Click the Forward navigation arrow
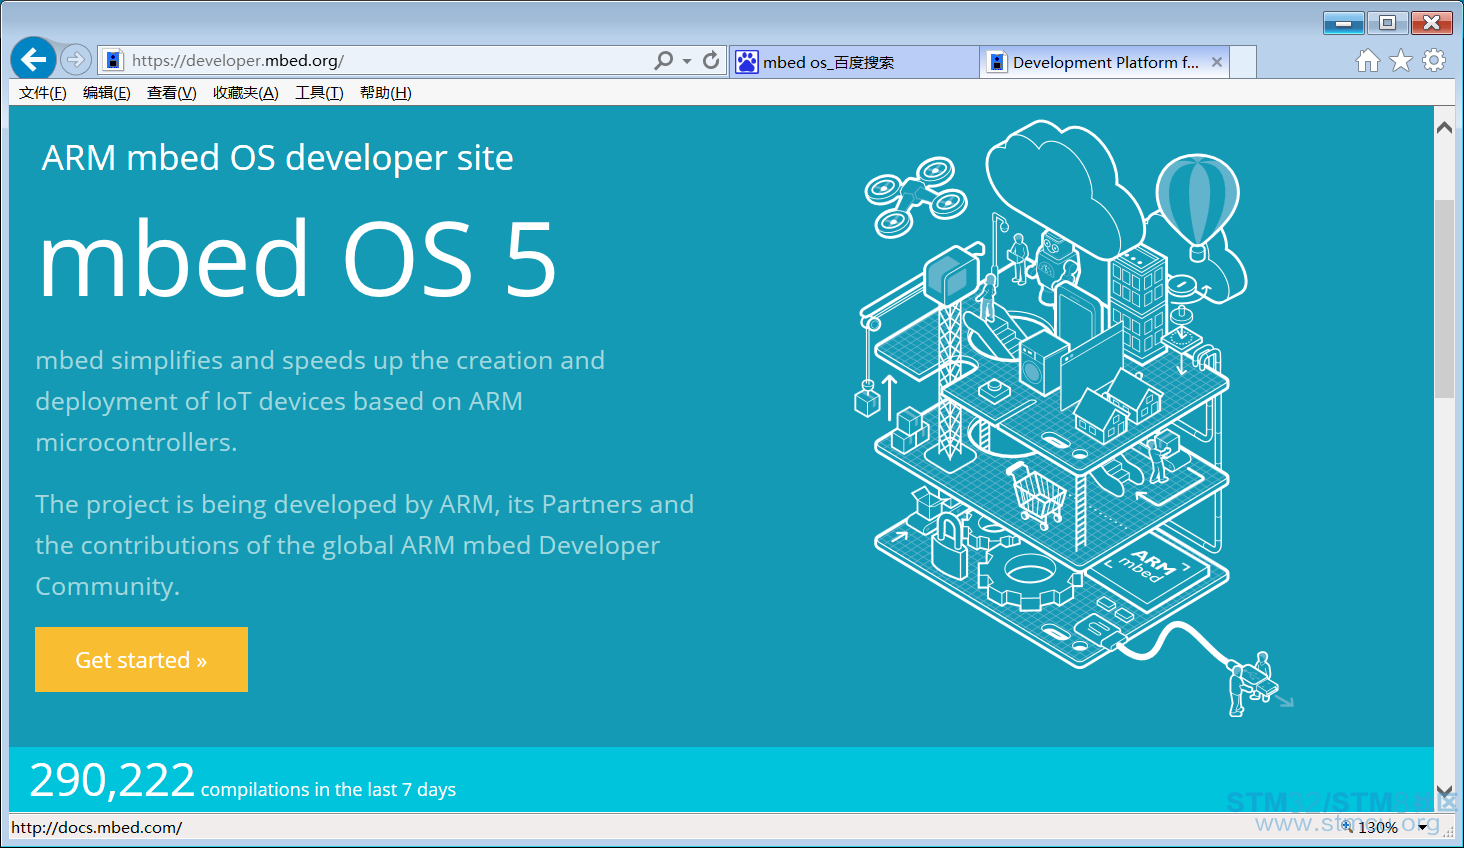The height and width of the screenshot is (848, 1464). [75, 60]
